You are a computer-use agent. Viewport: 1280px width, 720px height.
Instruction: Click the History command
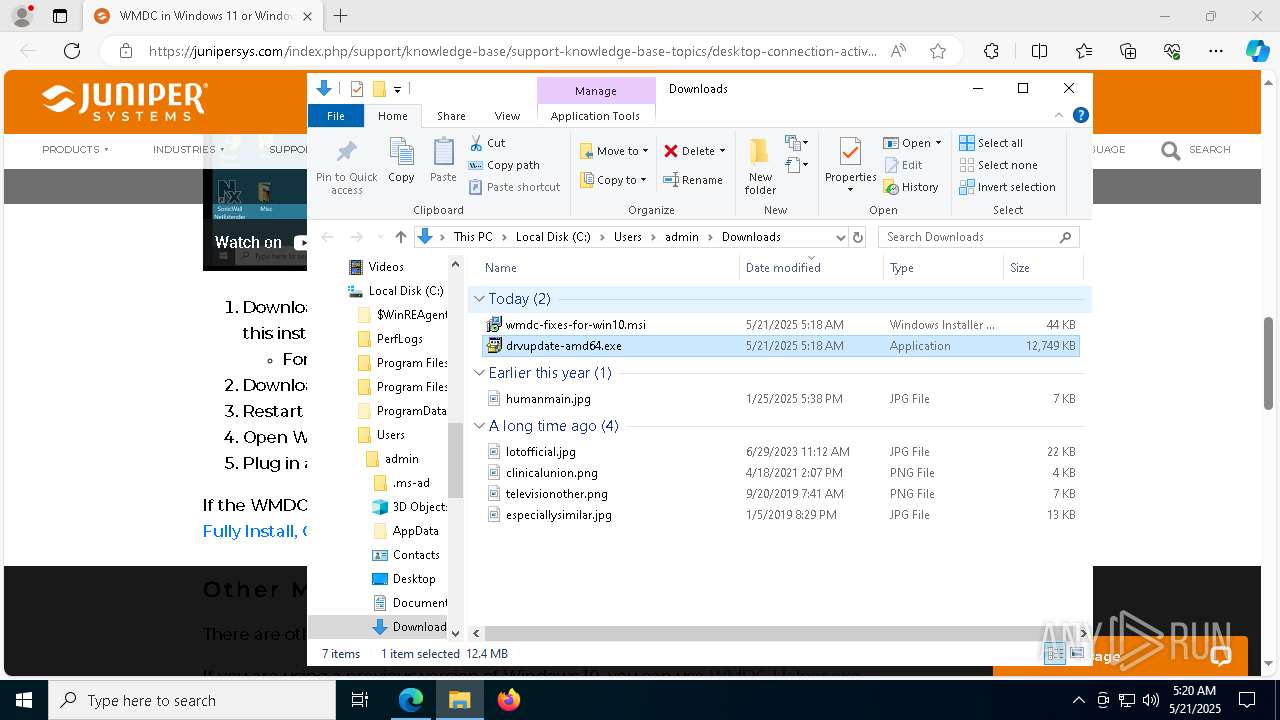tap(911, 187)
